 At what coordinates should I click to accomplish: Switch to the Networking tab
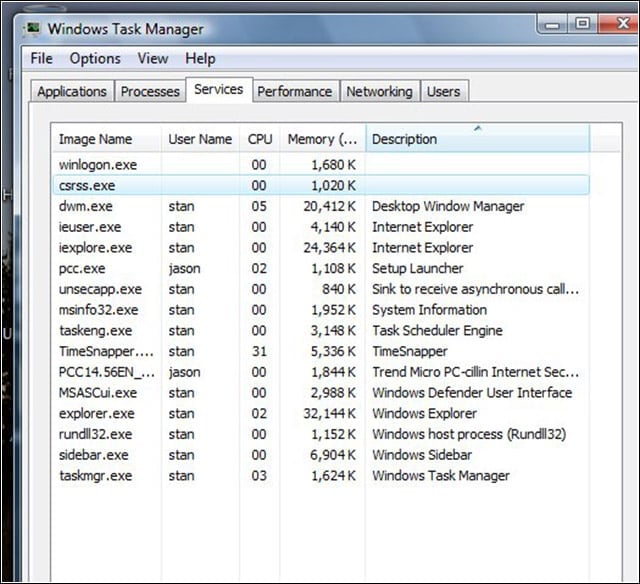tap(379, 91)
